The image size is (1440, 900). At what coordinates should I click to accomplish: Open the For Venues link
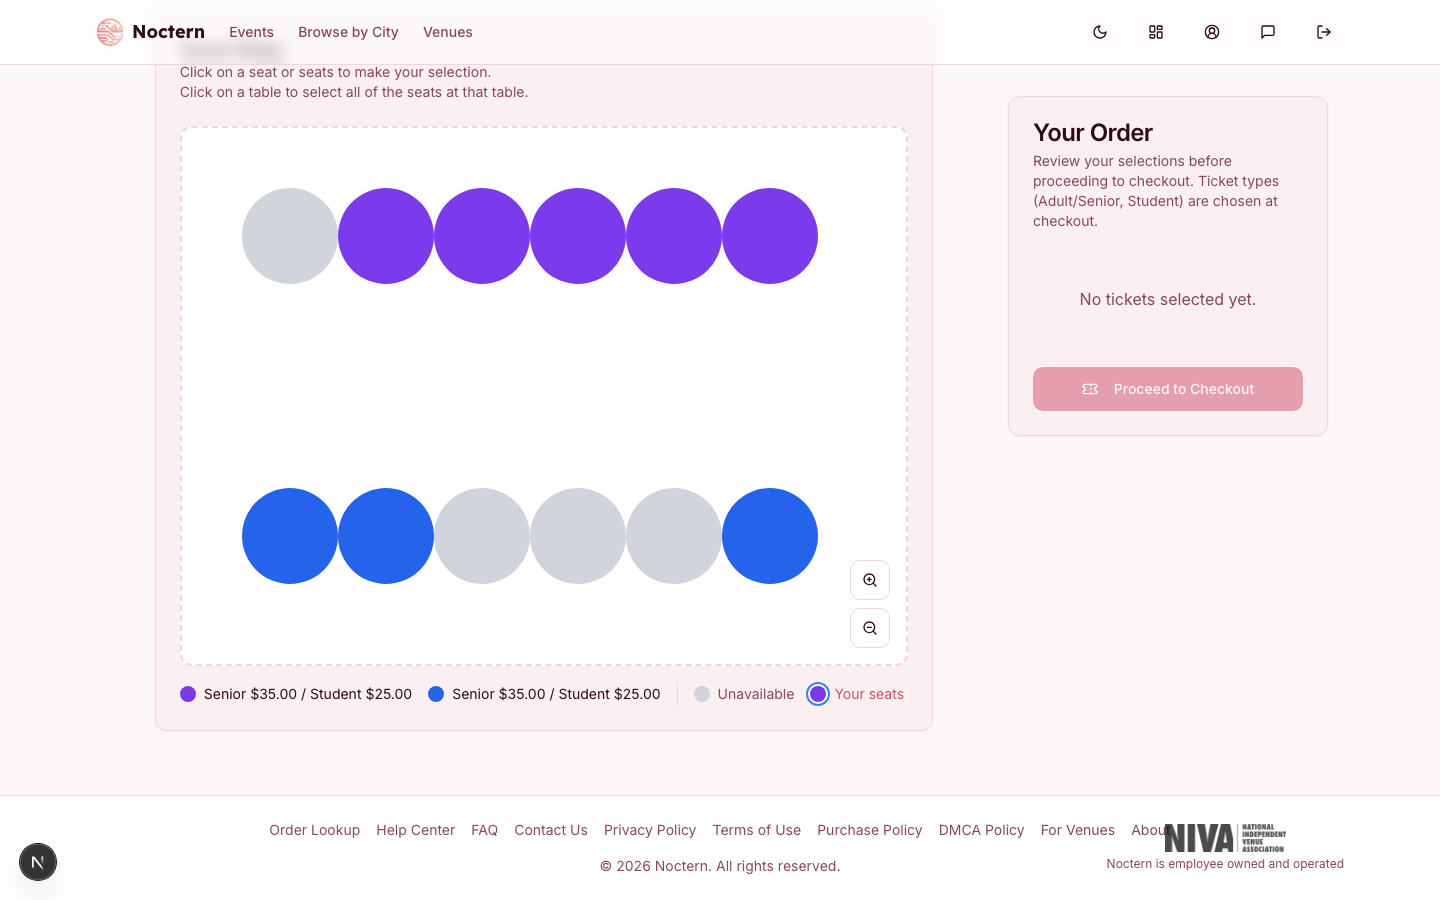1078,830
